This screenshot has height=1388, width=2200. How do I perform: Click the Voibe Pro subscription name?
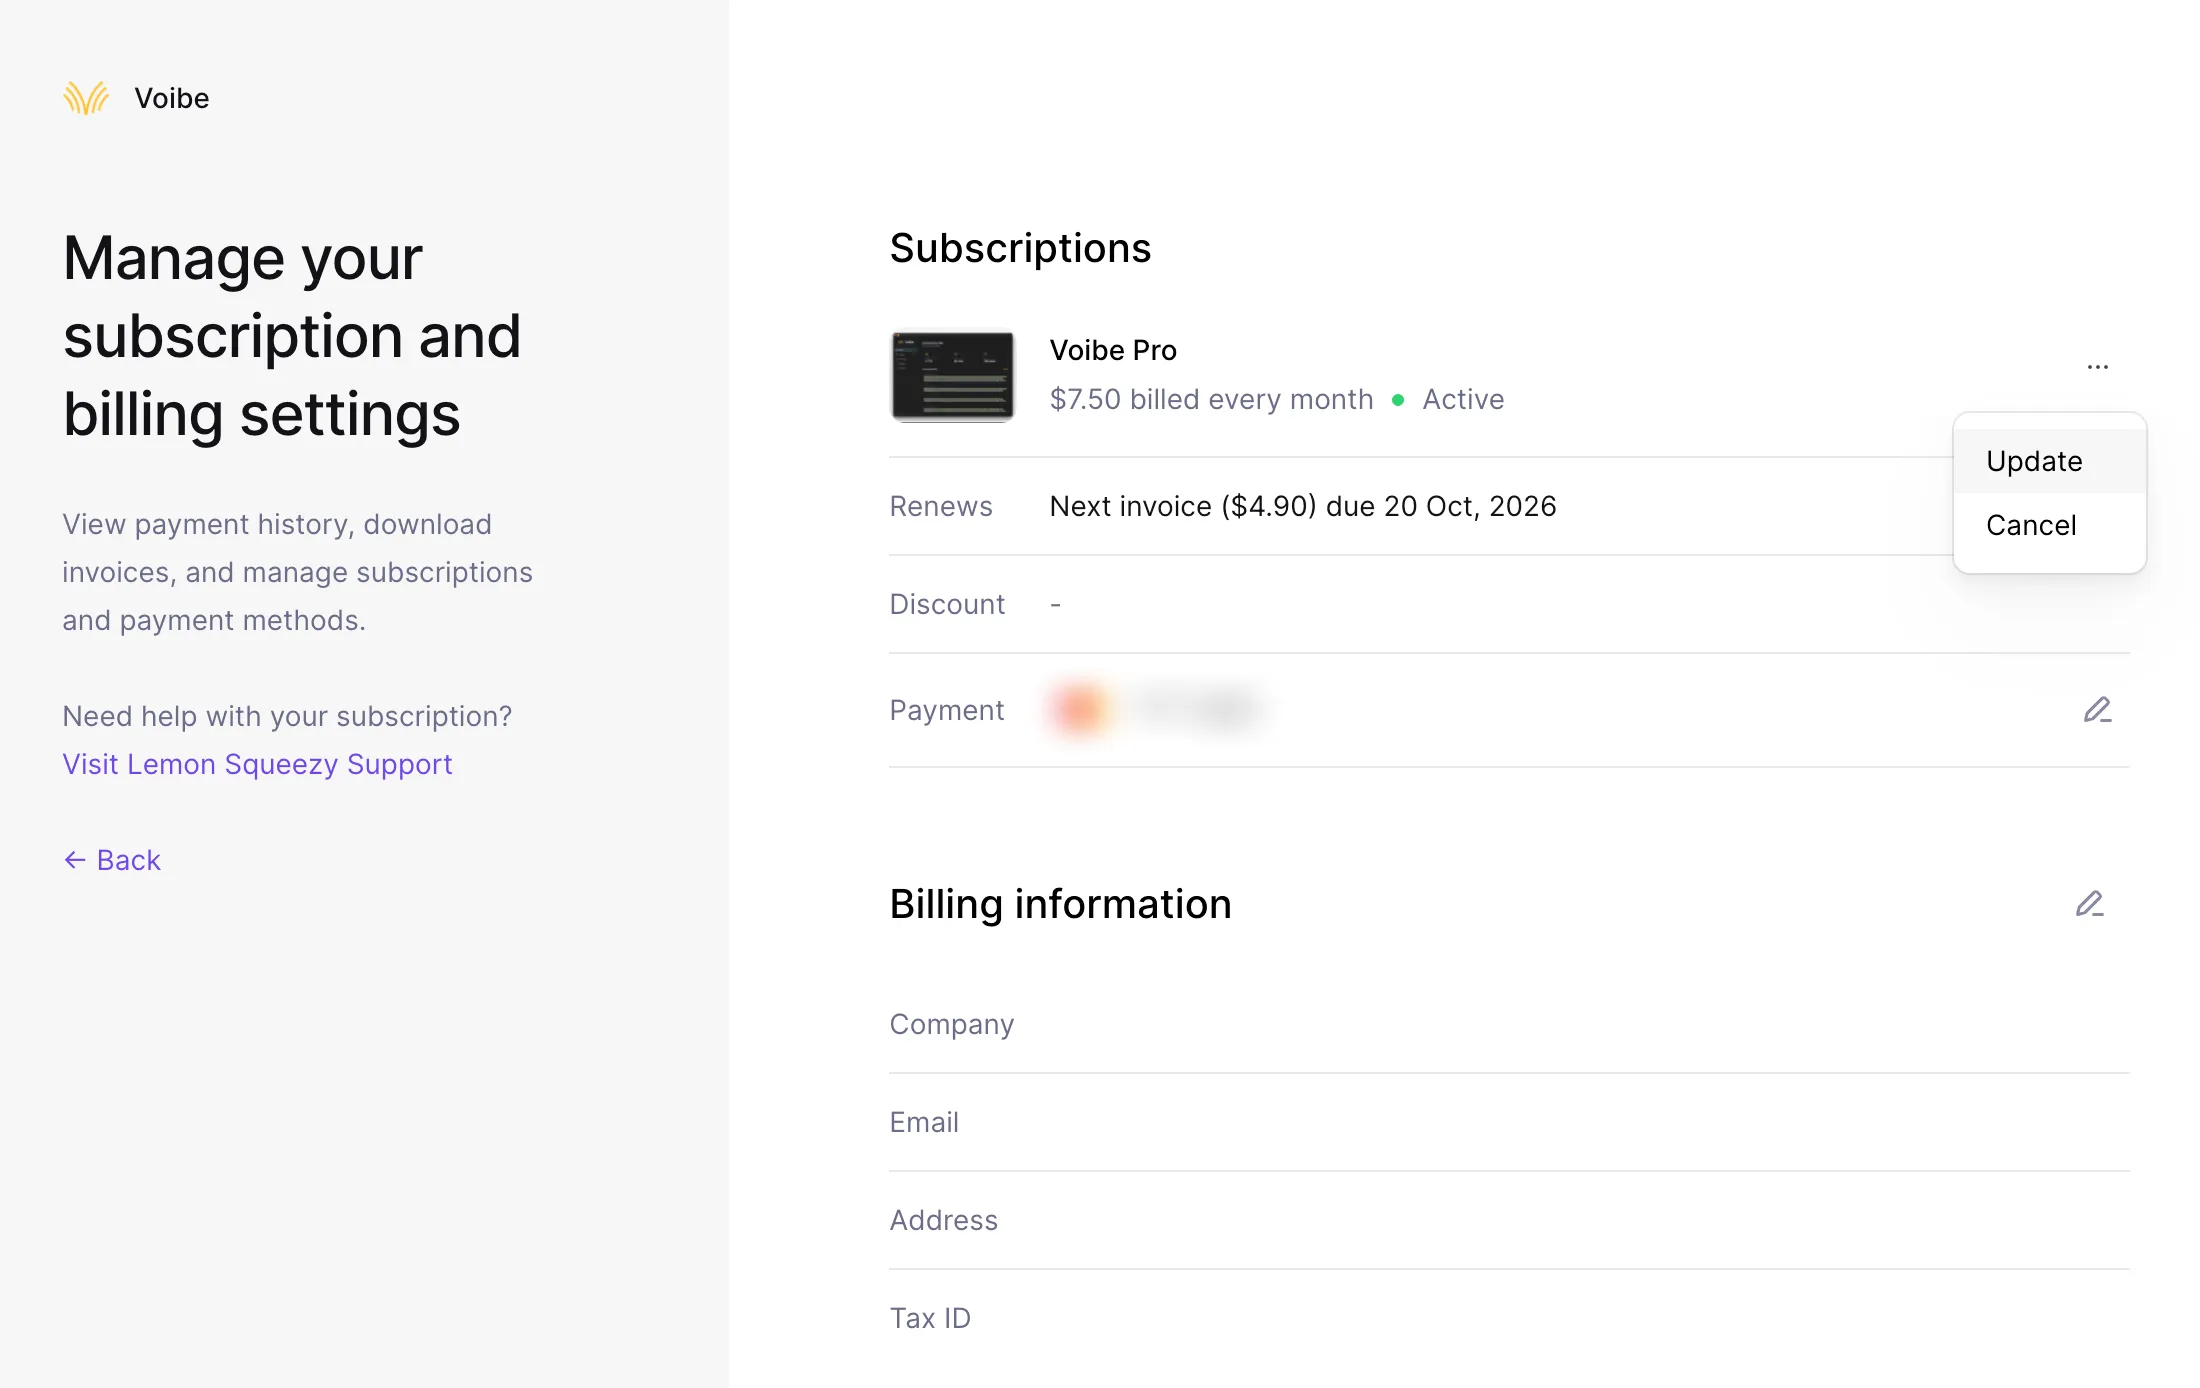coord(1113,350)
